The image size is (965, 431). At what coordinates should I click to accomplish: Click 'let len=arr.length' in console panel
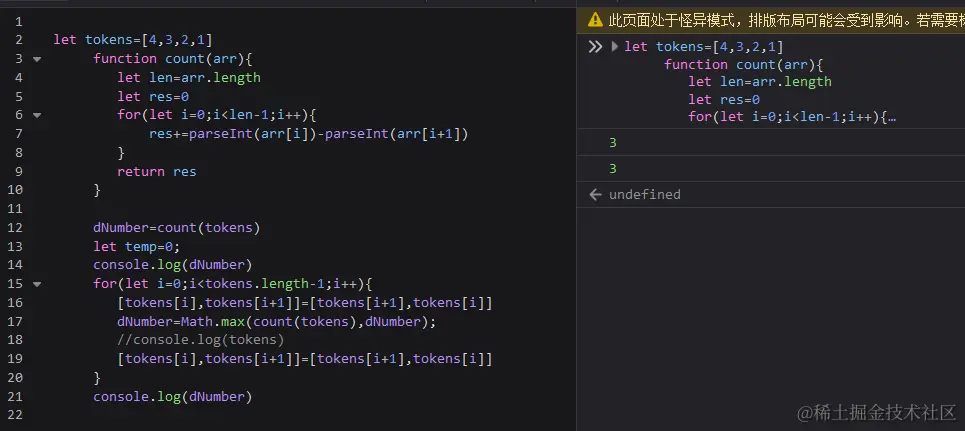760,82
